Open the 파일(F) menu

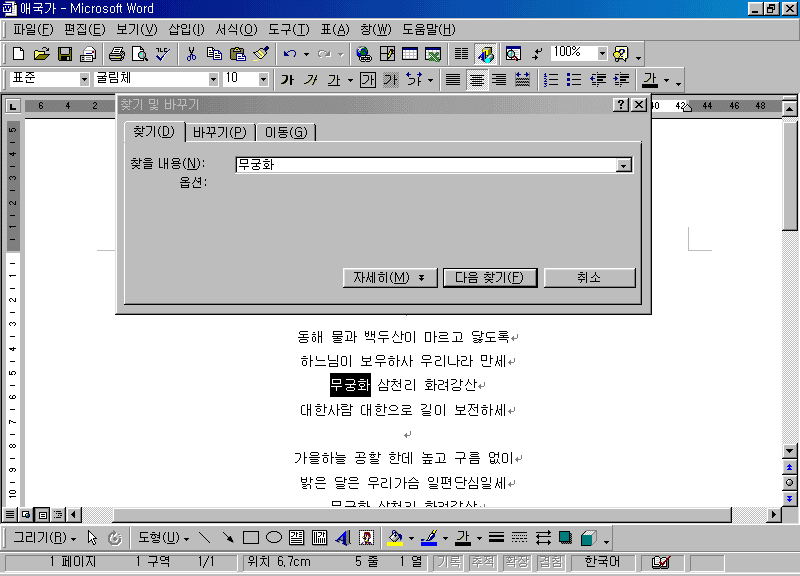tap(33, 30)
